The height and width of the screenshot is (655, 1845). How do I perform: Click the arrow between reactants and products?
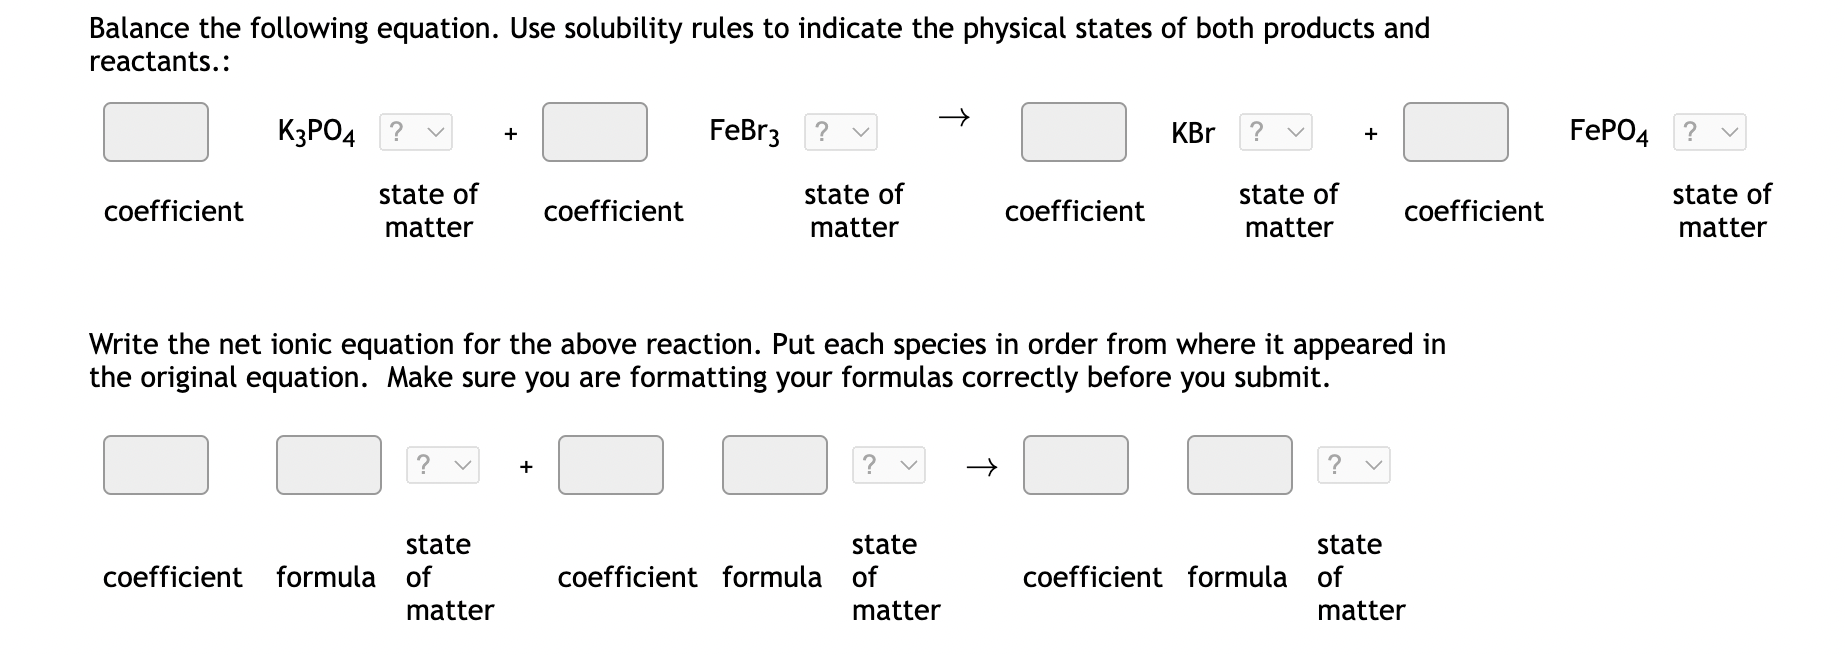click(953, 119)
